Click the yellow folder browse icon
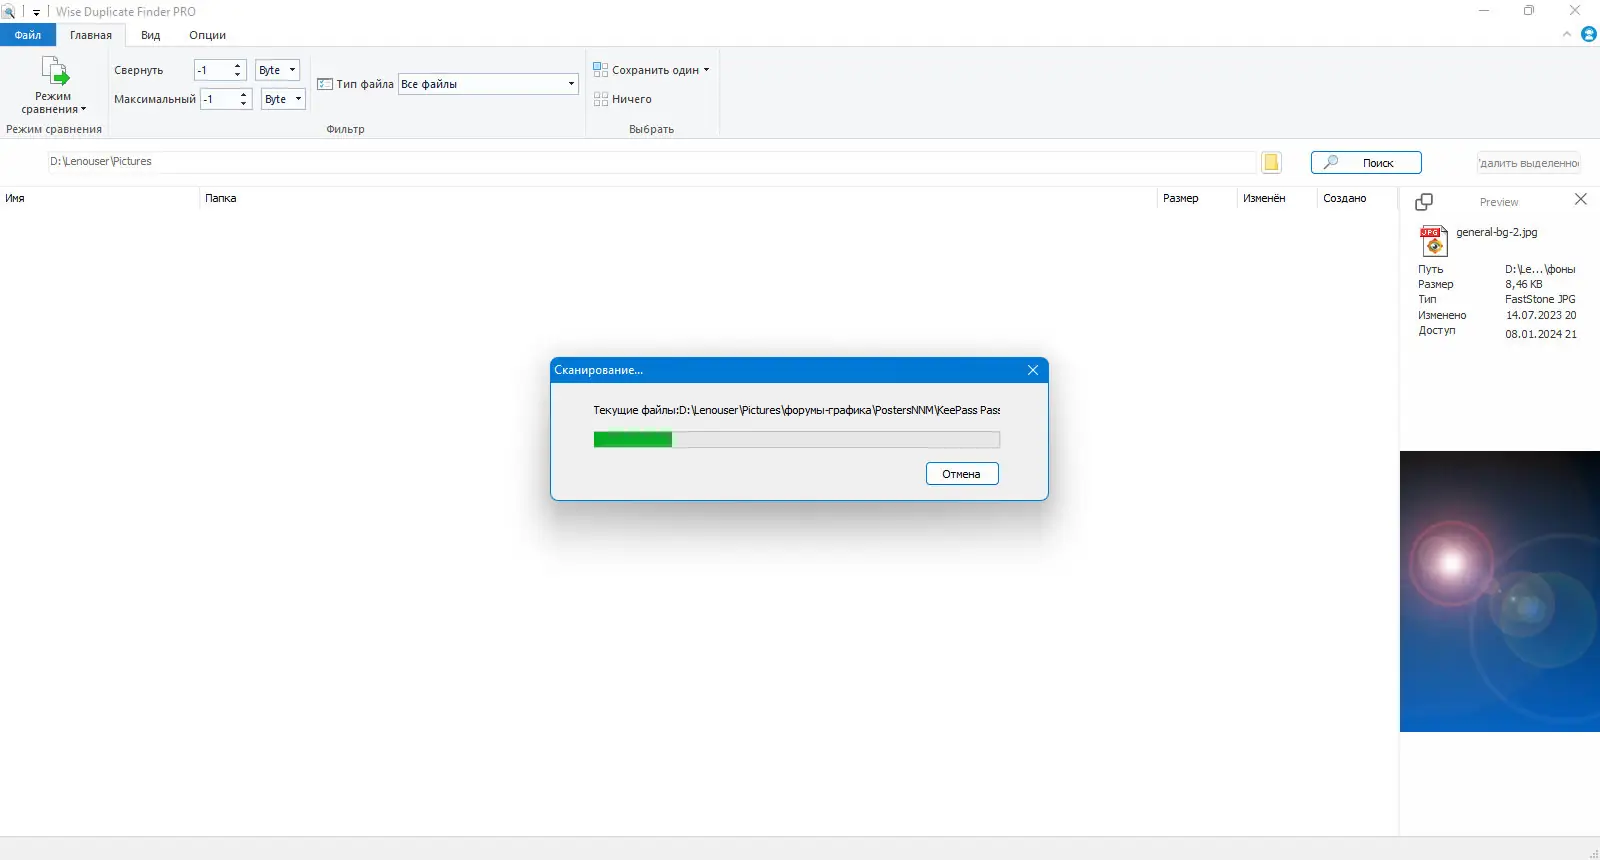Screen dimensions: 1600x860 pos(1271,162)
